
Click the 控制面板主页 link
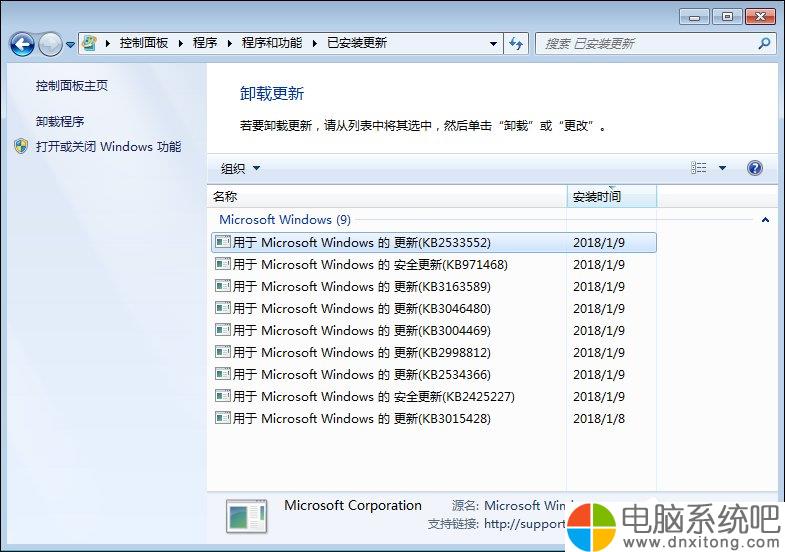pyautogui.click(x=72, y=86)
